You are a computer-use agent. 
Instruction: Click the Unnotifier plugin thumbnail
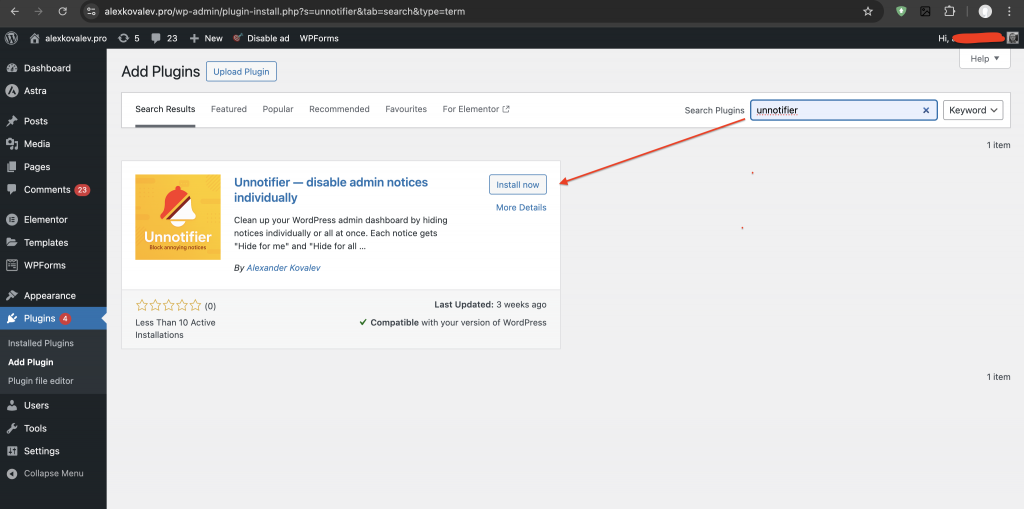[178, 217]
